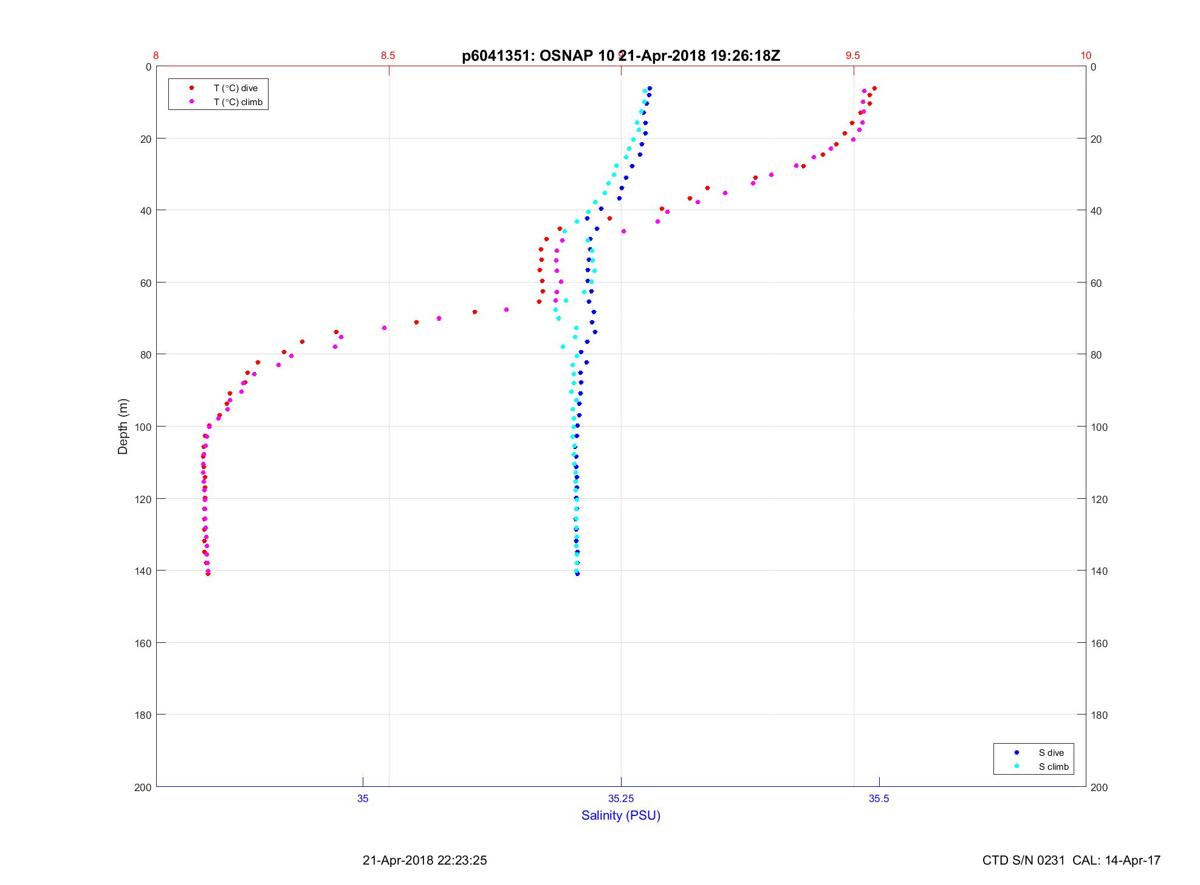Viewport: 1200px width, 885px height.
Task: Click the top temperature tick label 9.5
Action: pos(853,56)
